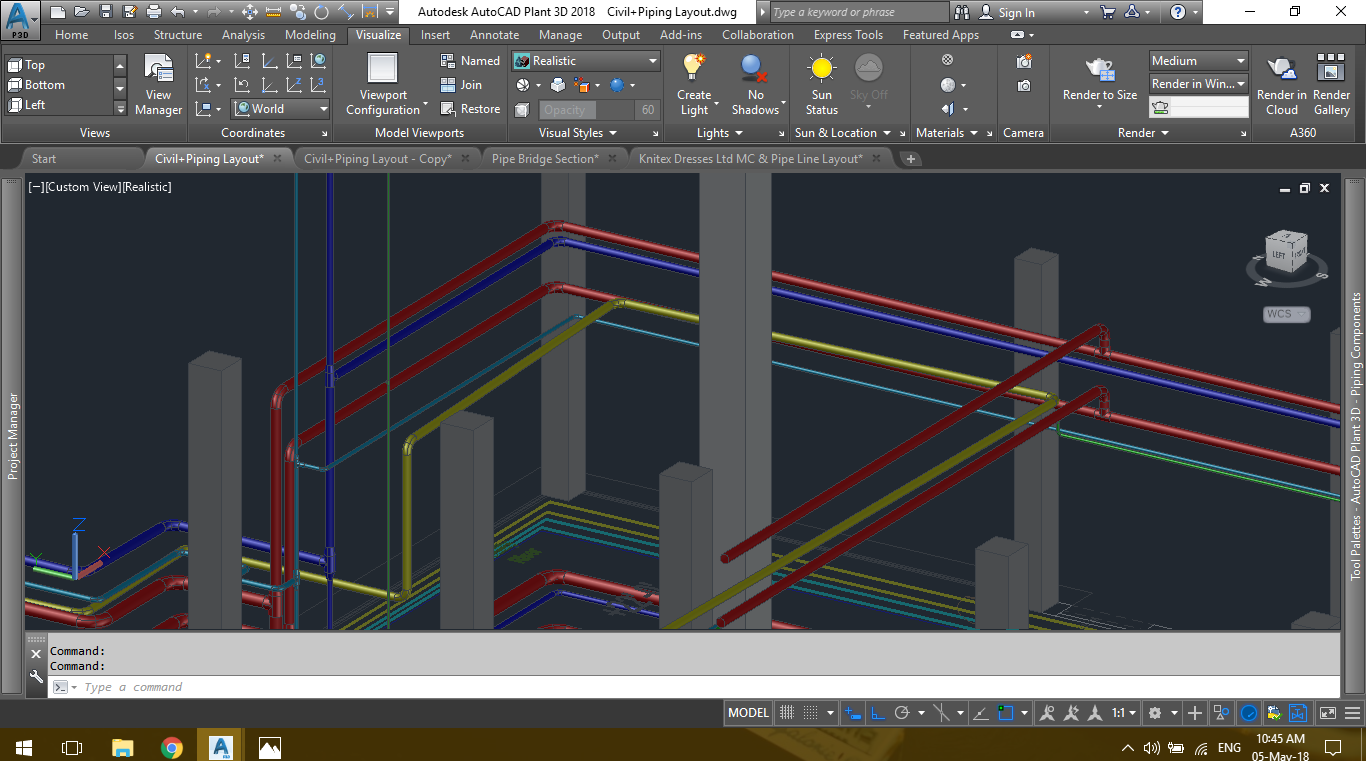Toggle grid display in status bar
Image resolution: width=1366 pixels, height=761 pixels.
tap(787, 712)
